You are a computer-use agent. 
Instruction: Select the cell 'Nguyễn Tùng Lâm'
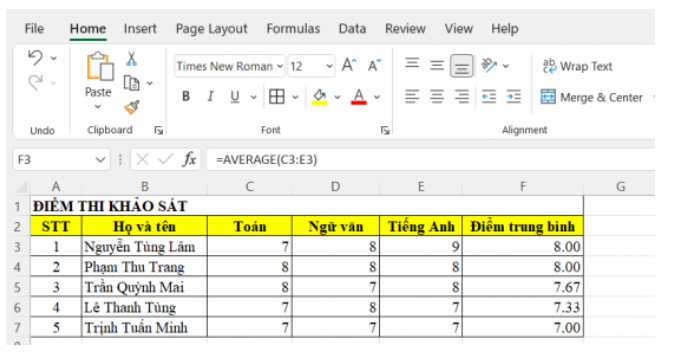(x=144, y=247)
